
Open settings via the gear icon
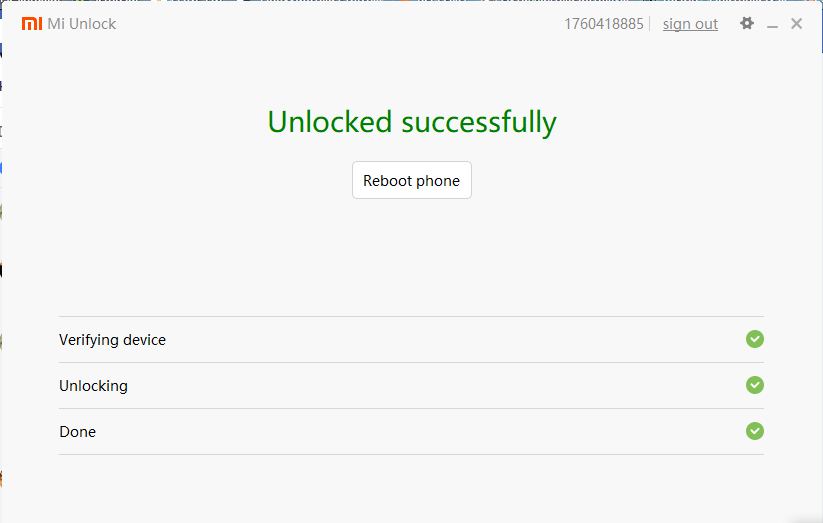pos(747,23)
